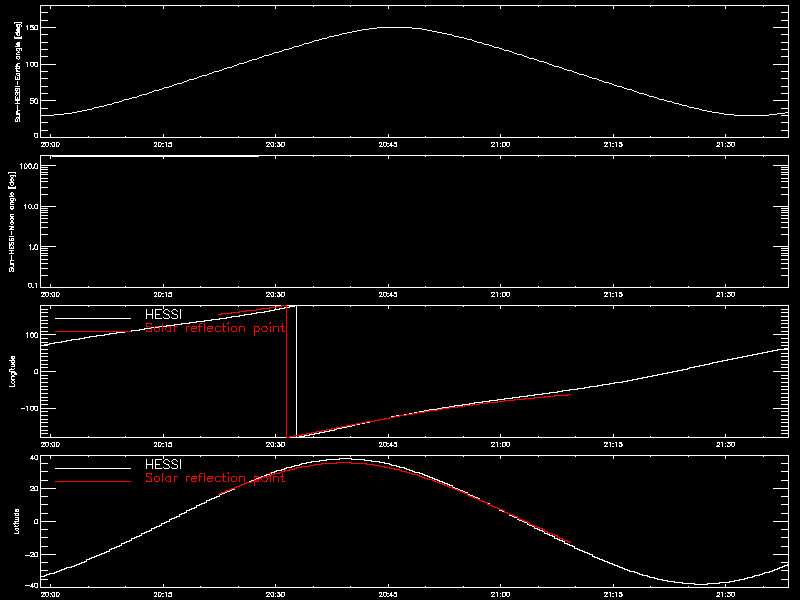Click 20:15 tick label under Earth angle plot
Image resolution: width=800 pixels, height=600 pixels.
(163, 144)
